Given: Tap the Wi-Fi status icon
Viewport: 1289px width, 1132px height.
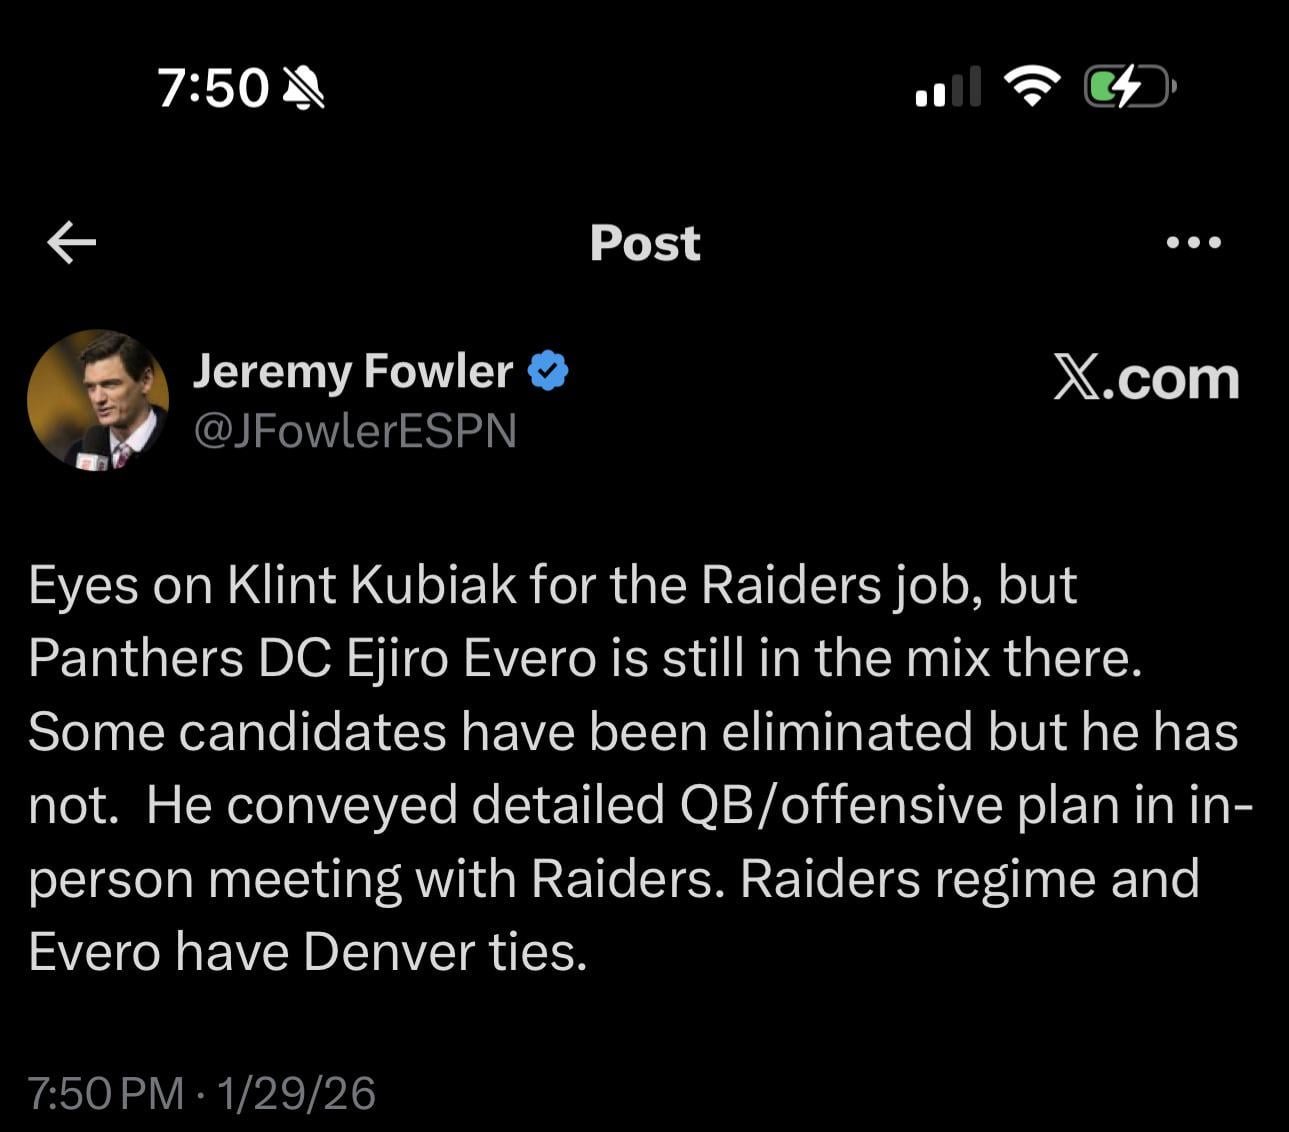Looking at the screenshot, I should coord(1032,87).
